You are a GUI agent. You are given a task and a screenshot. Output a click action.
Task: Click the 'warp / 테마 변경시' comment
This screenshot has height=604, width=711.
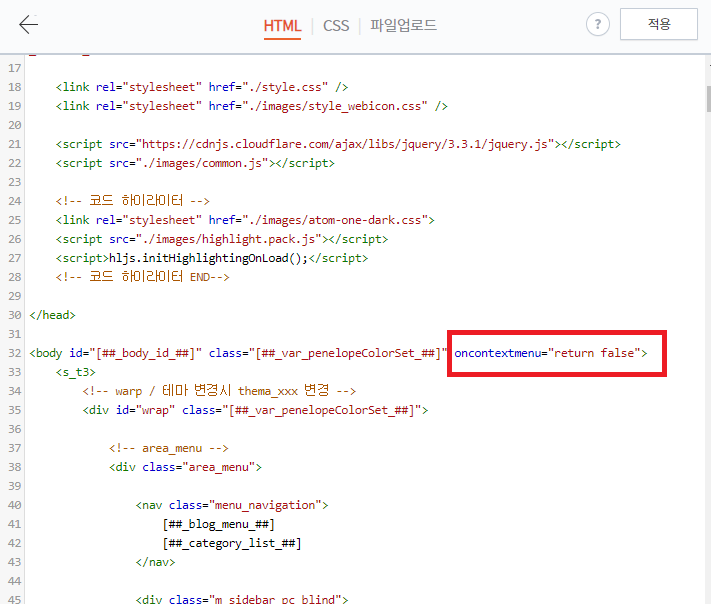click(x=219, y=391)
